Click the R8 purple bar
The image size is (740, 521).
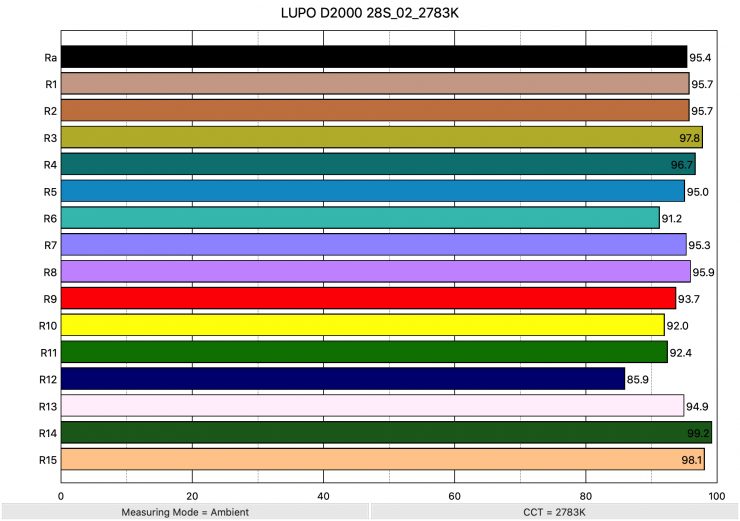click(x=376, y=271)
